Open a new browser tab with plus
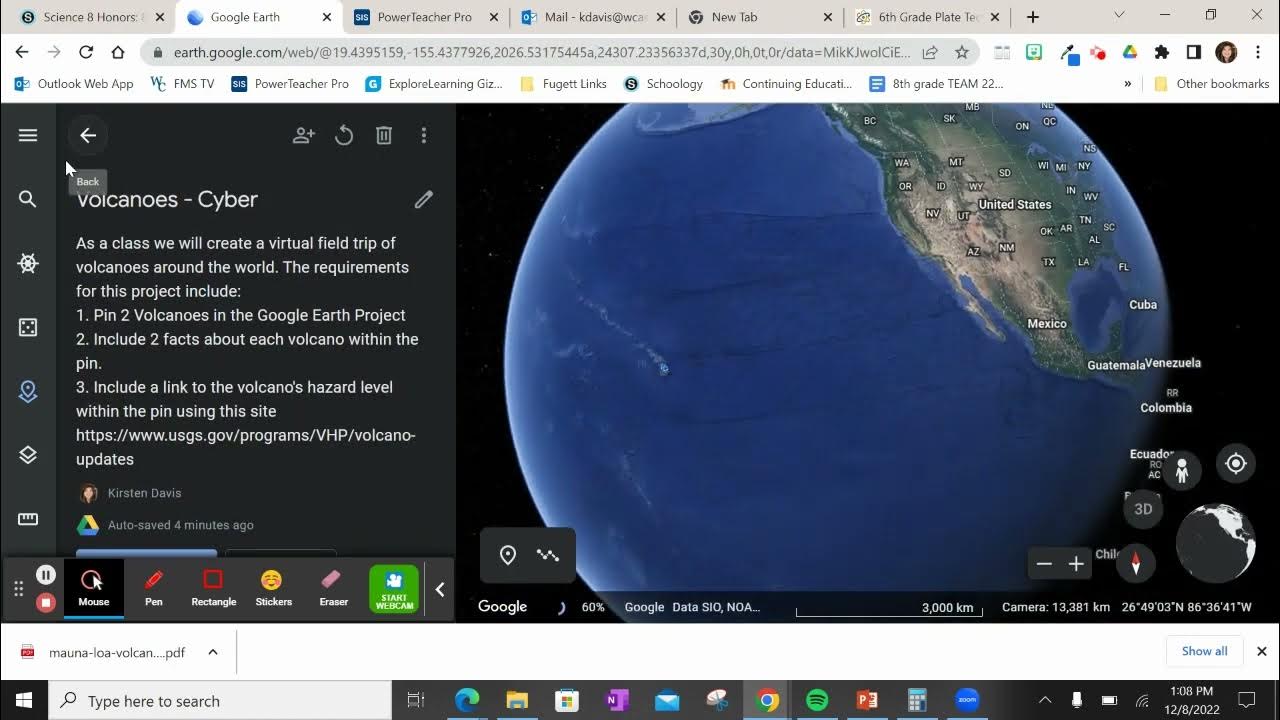This screenshot has width=1280, height=720. point(1033,17)
